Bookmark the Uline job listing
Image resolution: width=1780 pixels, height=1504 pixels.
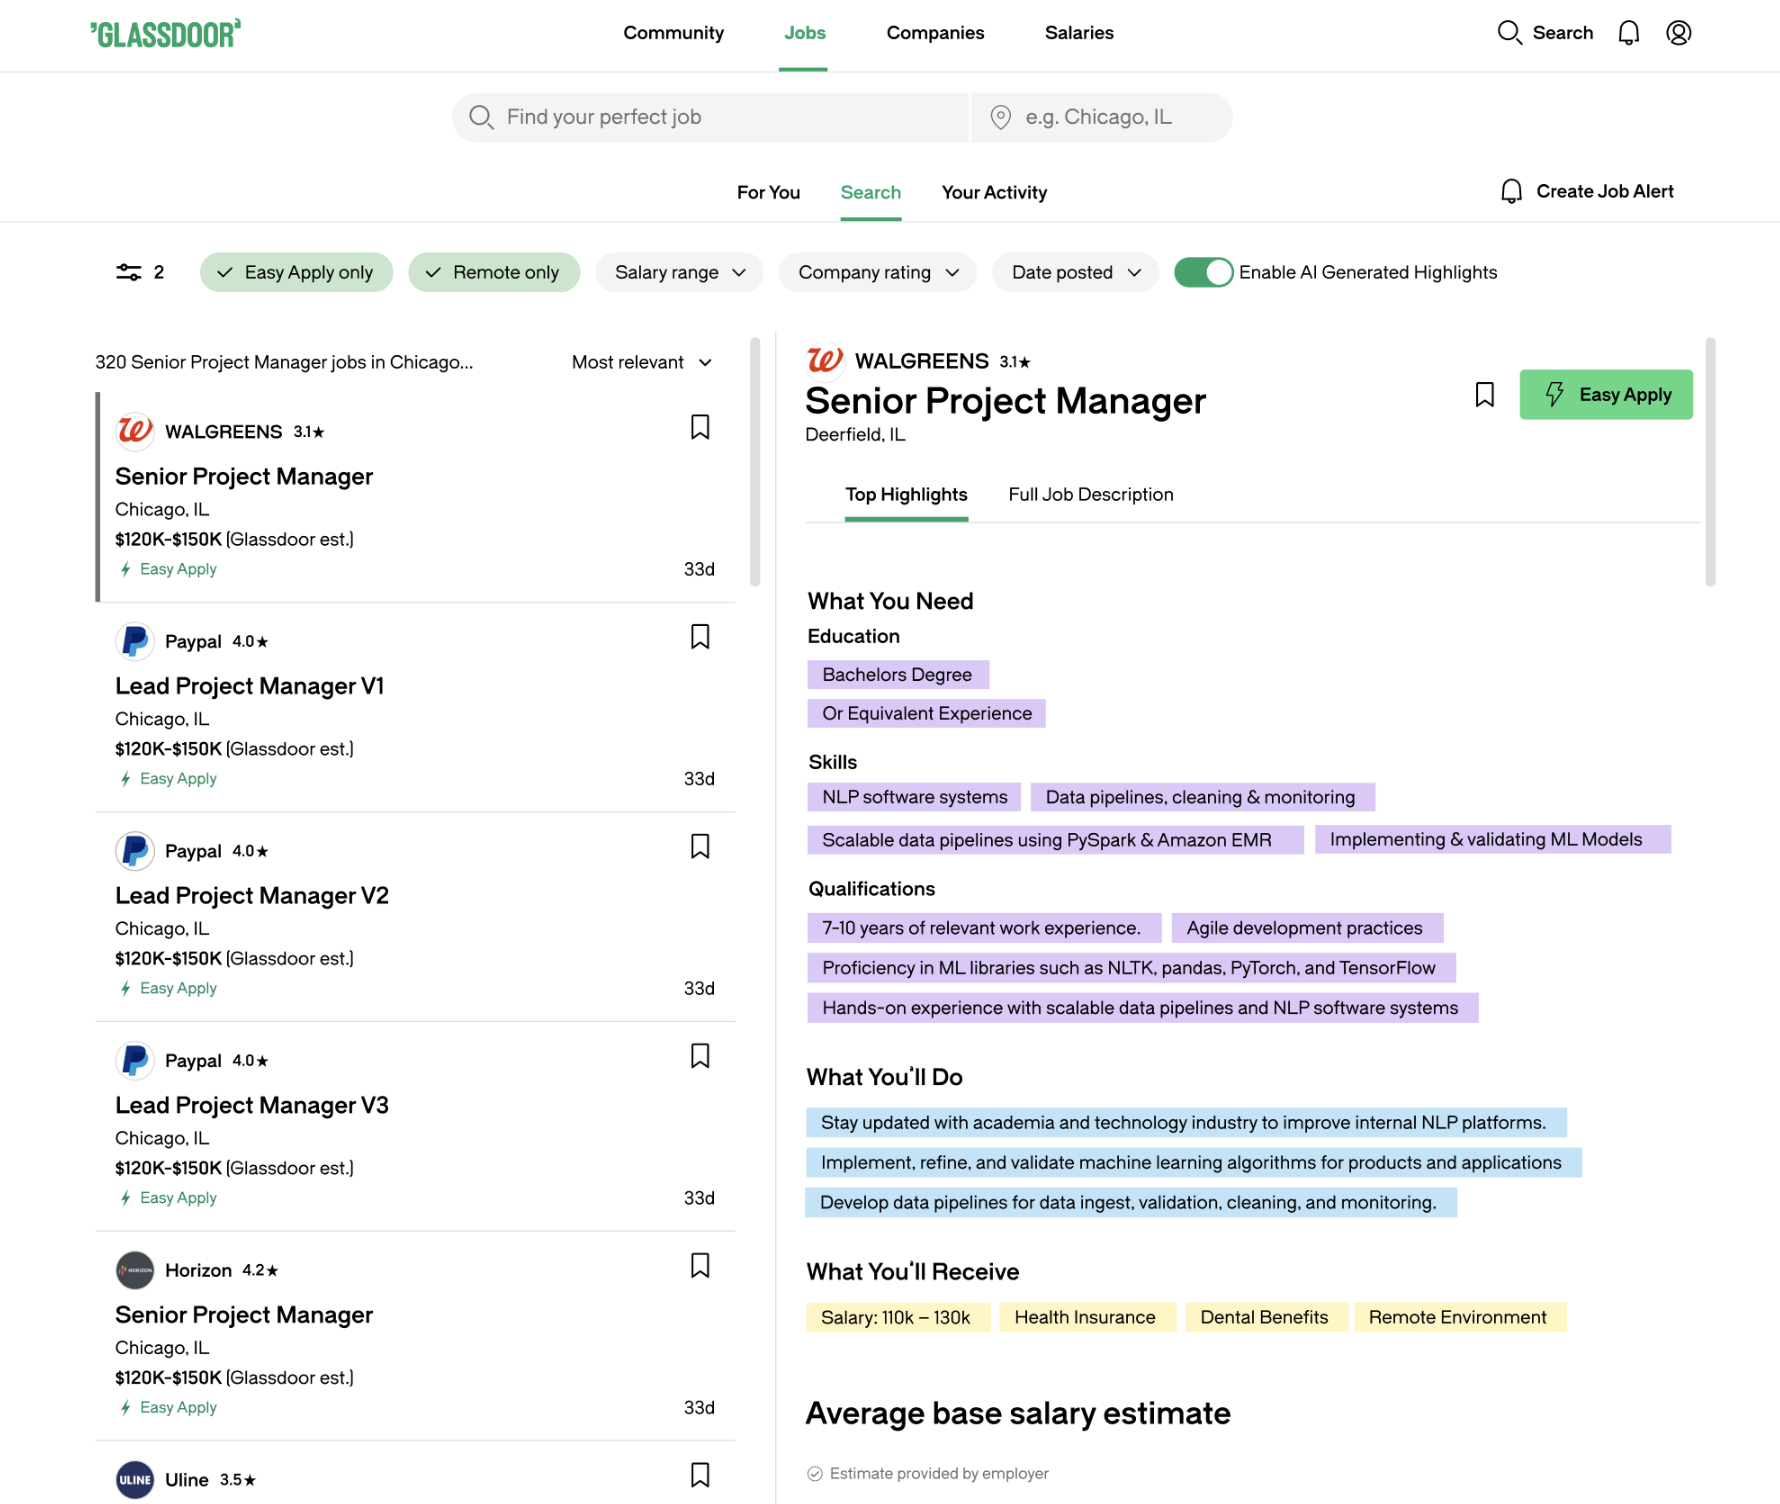(x=700, y=1475)
